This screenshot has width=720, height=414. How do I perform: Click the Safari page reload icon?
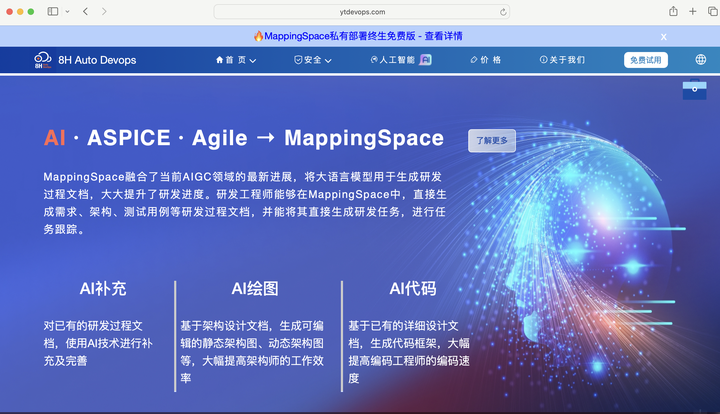503,12
